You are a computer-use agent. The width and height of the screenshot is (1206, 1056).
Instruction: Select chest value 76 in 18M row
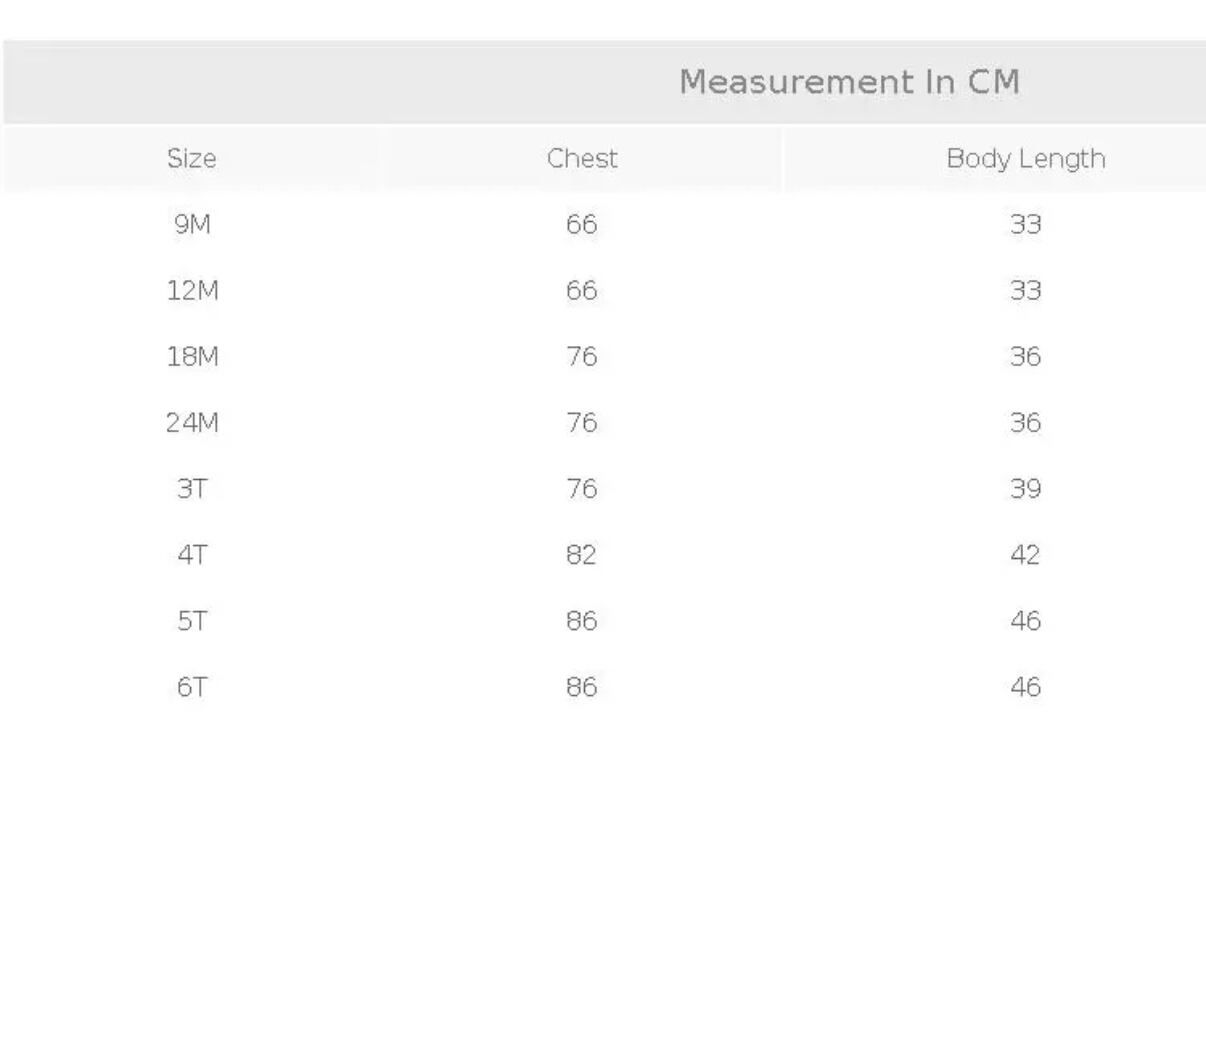point(581,356)
